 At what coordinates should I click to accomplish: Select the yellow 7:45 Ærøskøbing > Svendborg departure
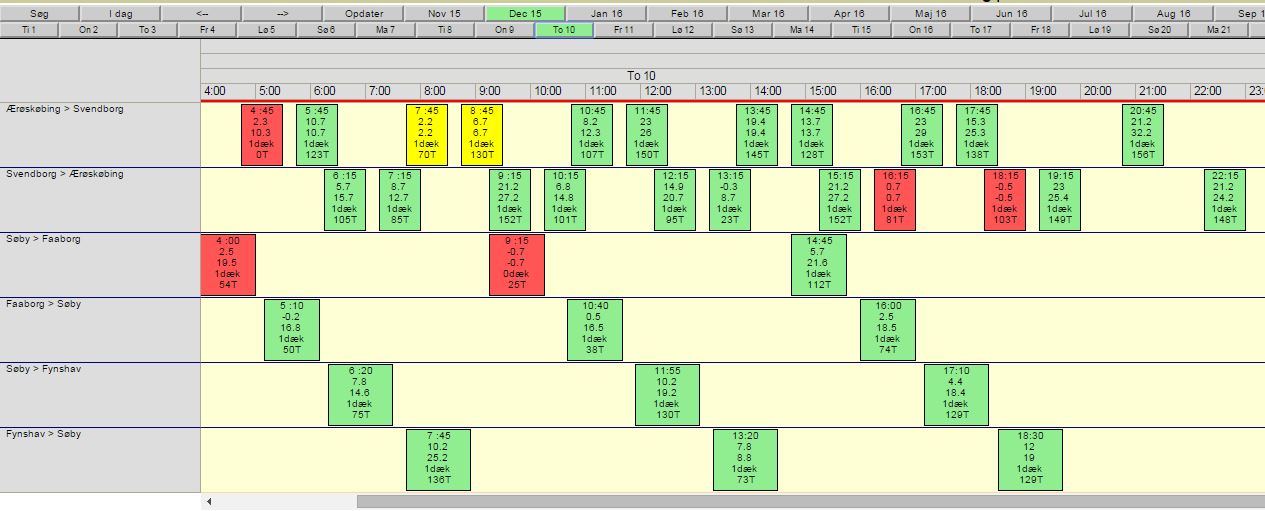pos(427,133)
